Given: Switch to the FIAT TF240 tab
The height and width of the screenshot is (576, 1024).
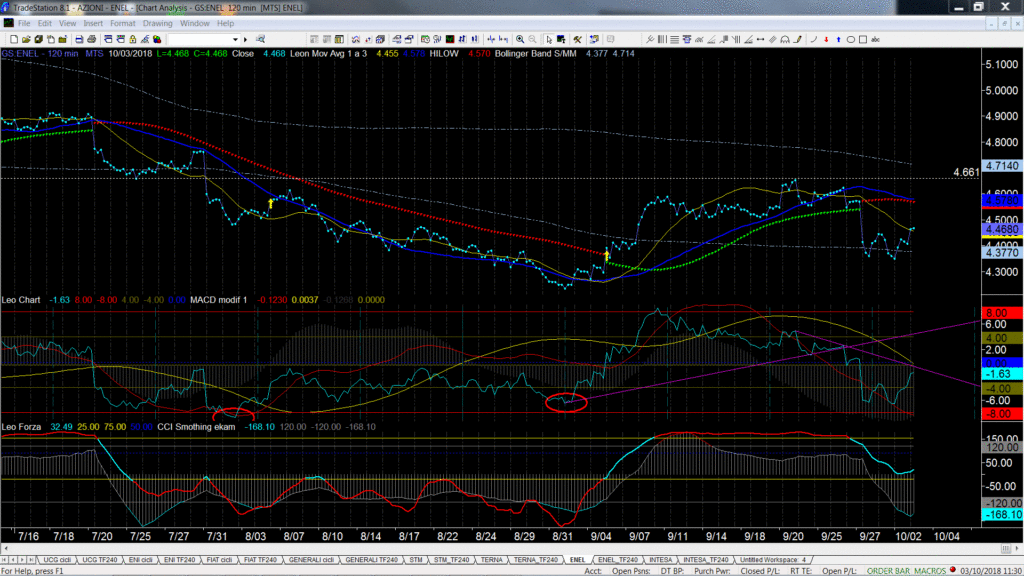Looking at the screenshot, I should point(260,560).
